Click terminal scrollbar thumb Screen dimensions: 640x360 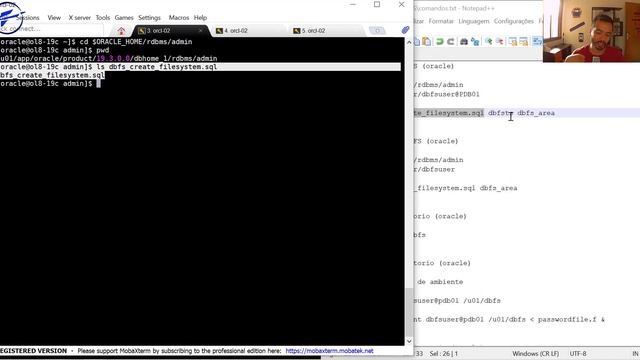[x=409, y=311]
